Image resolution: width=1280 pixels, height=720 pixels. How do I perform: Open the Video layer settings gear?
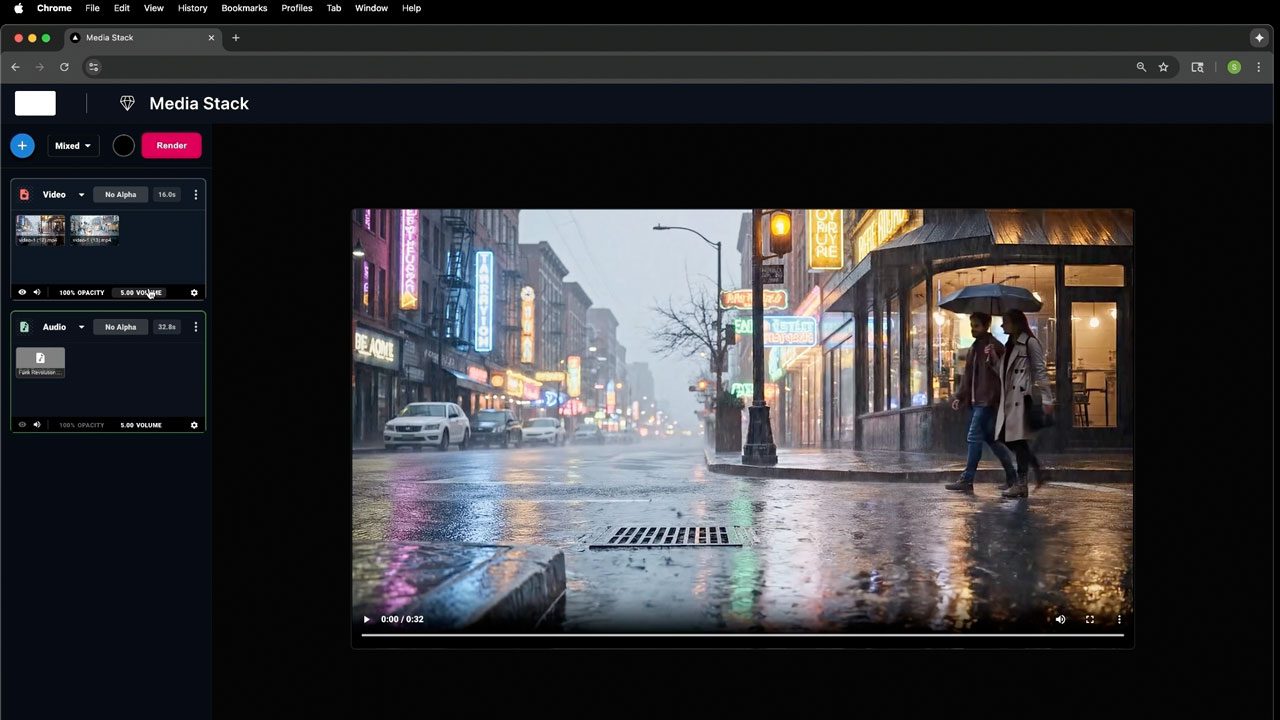pyautogui.click(x=194, y=293)
